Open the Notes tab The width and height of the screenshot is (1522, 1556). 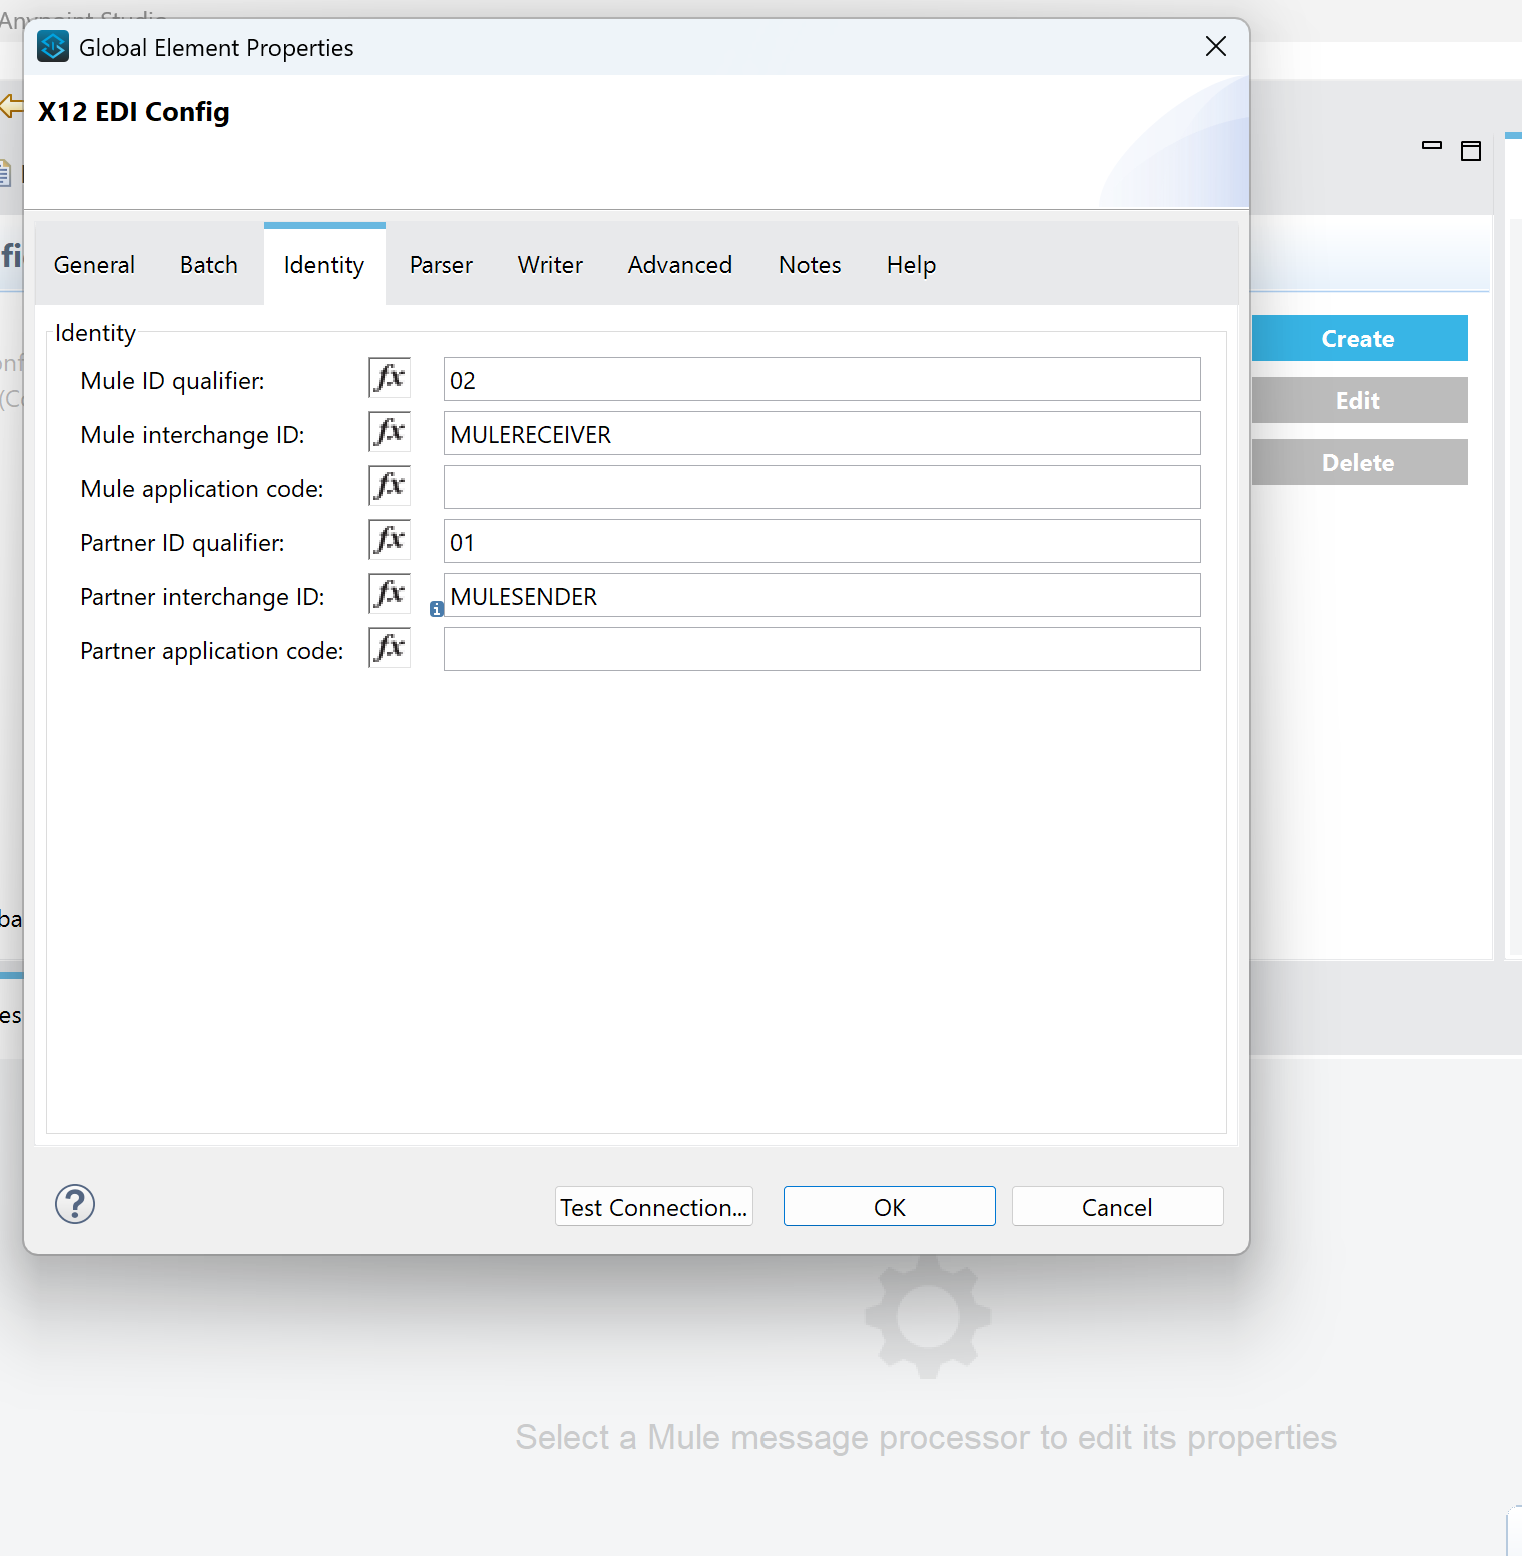[809, 264]
